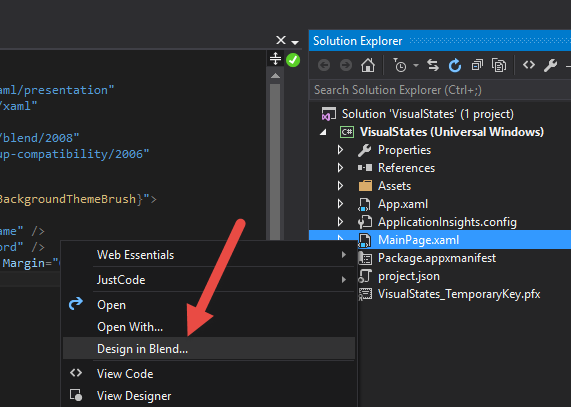The width and height of the screenshot is (571, 407).
Task: Click the text "blend/2008" in editor
Action: (38, 138)
